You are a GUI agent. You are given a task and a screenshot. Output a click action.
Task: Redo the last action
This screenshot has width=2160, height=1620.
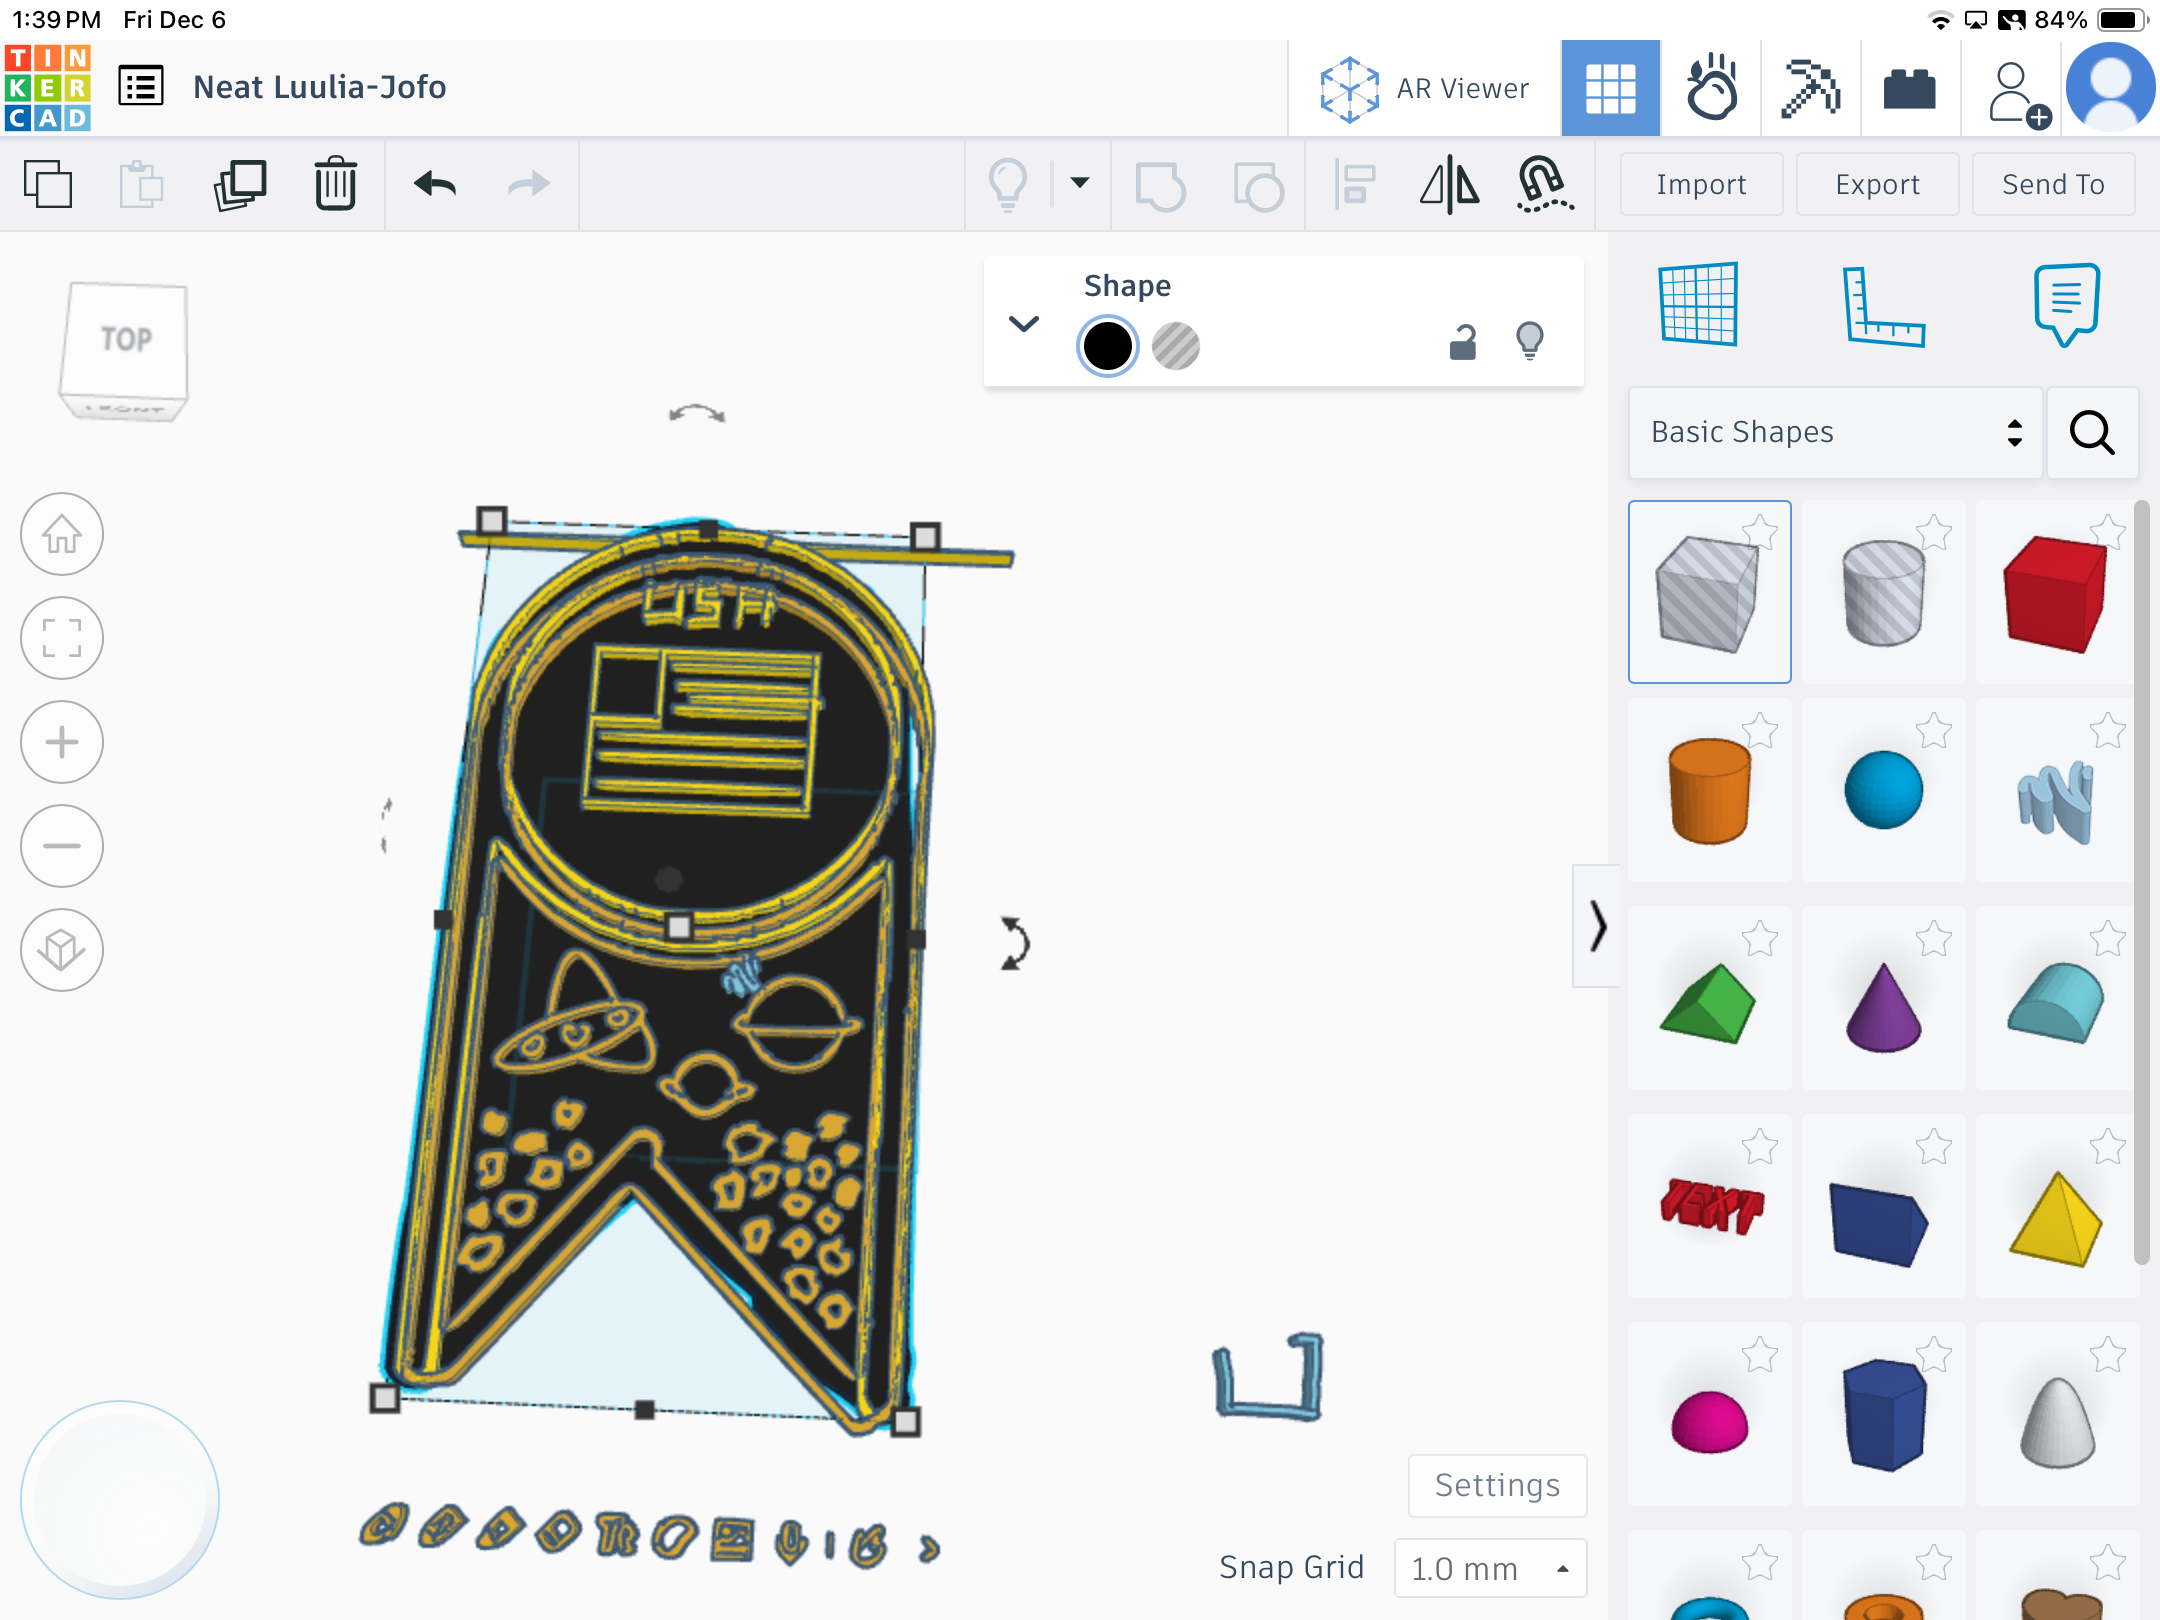click(529, 184)
